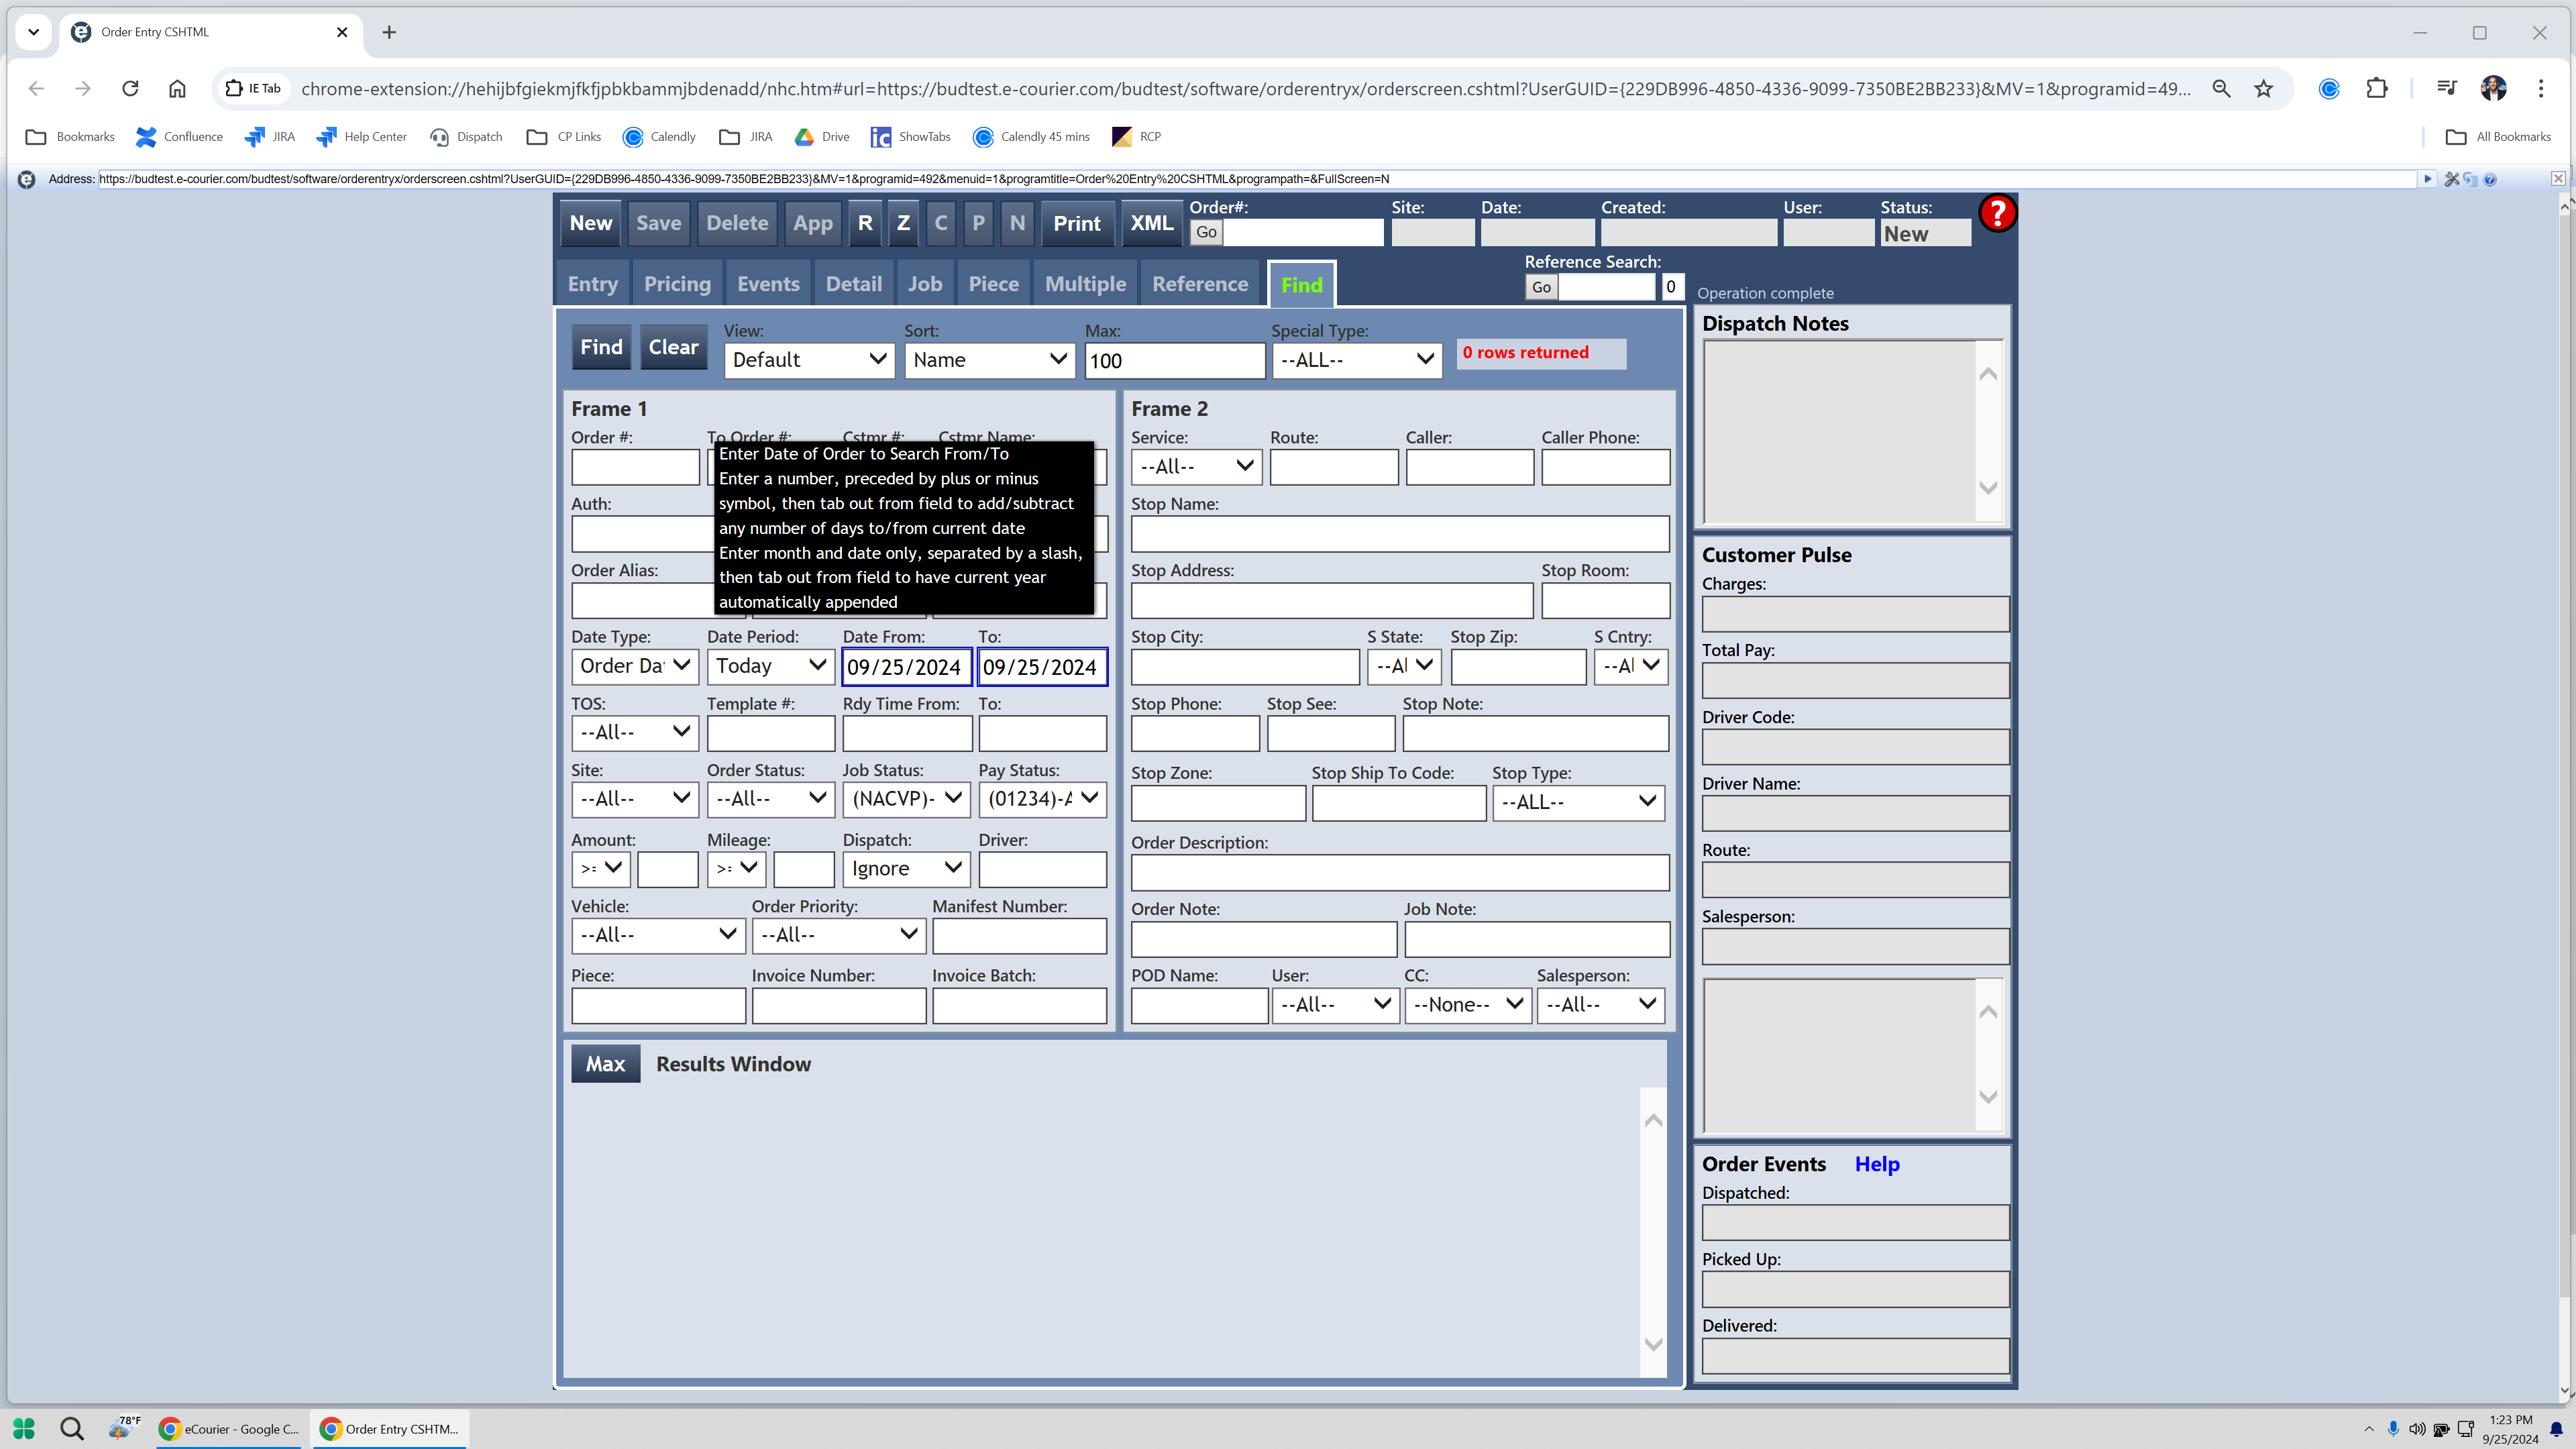2576x1449 pixels.
Task: Click the Go button beside Order#
Action: tap(1206, 232)
